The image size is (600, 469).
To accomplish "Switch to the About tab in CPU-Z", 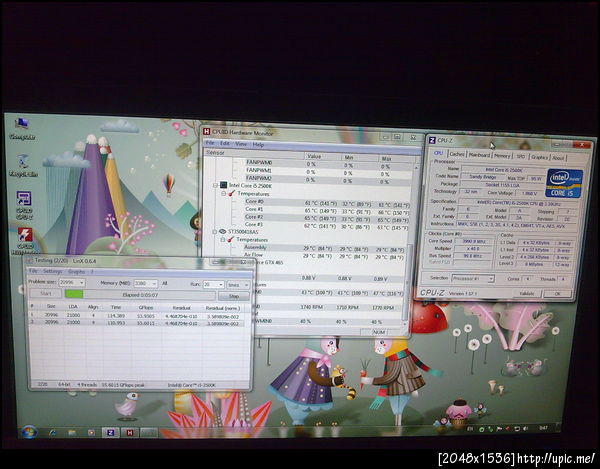I will click(x=558, y=158).
